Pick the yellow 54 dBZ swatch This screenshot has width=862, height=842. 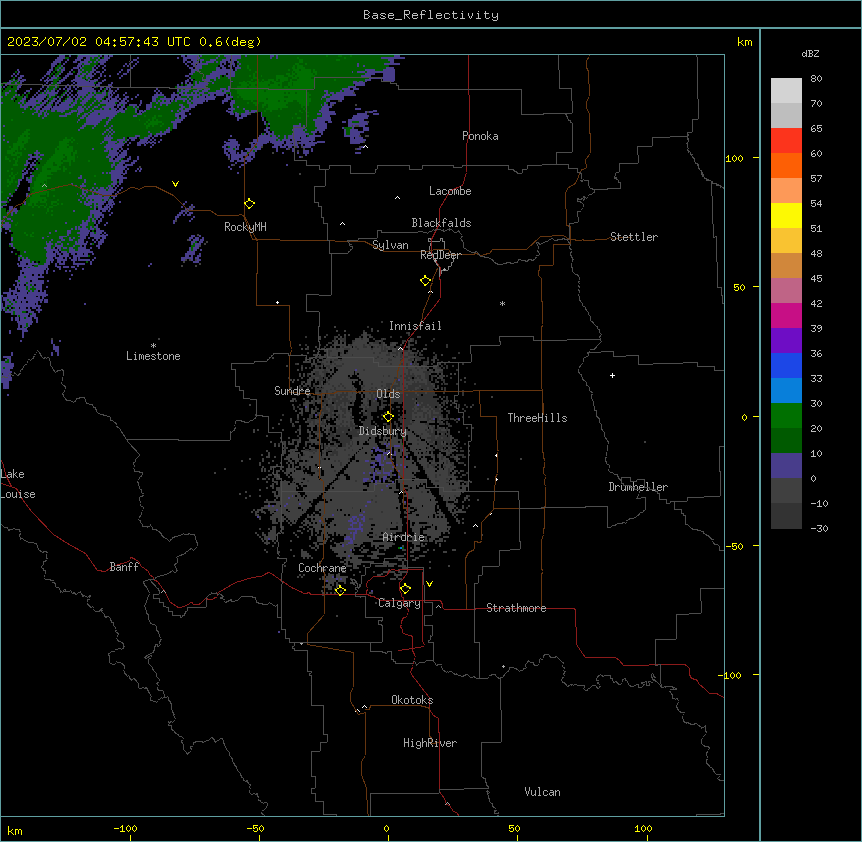(x=786, y=215)
